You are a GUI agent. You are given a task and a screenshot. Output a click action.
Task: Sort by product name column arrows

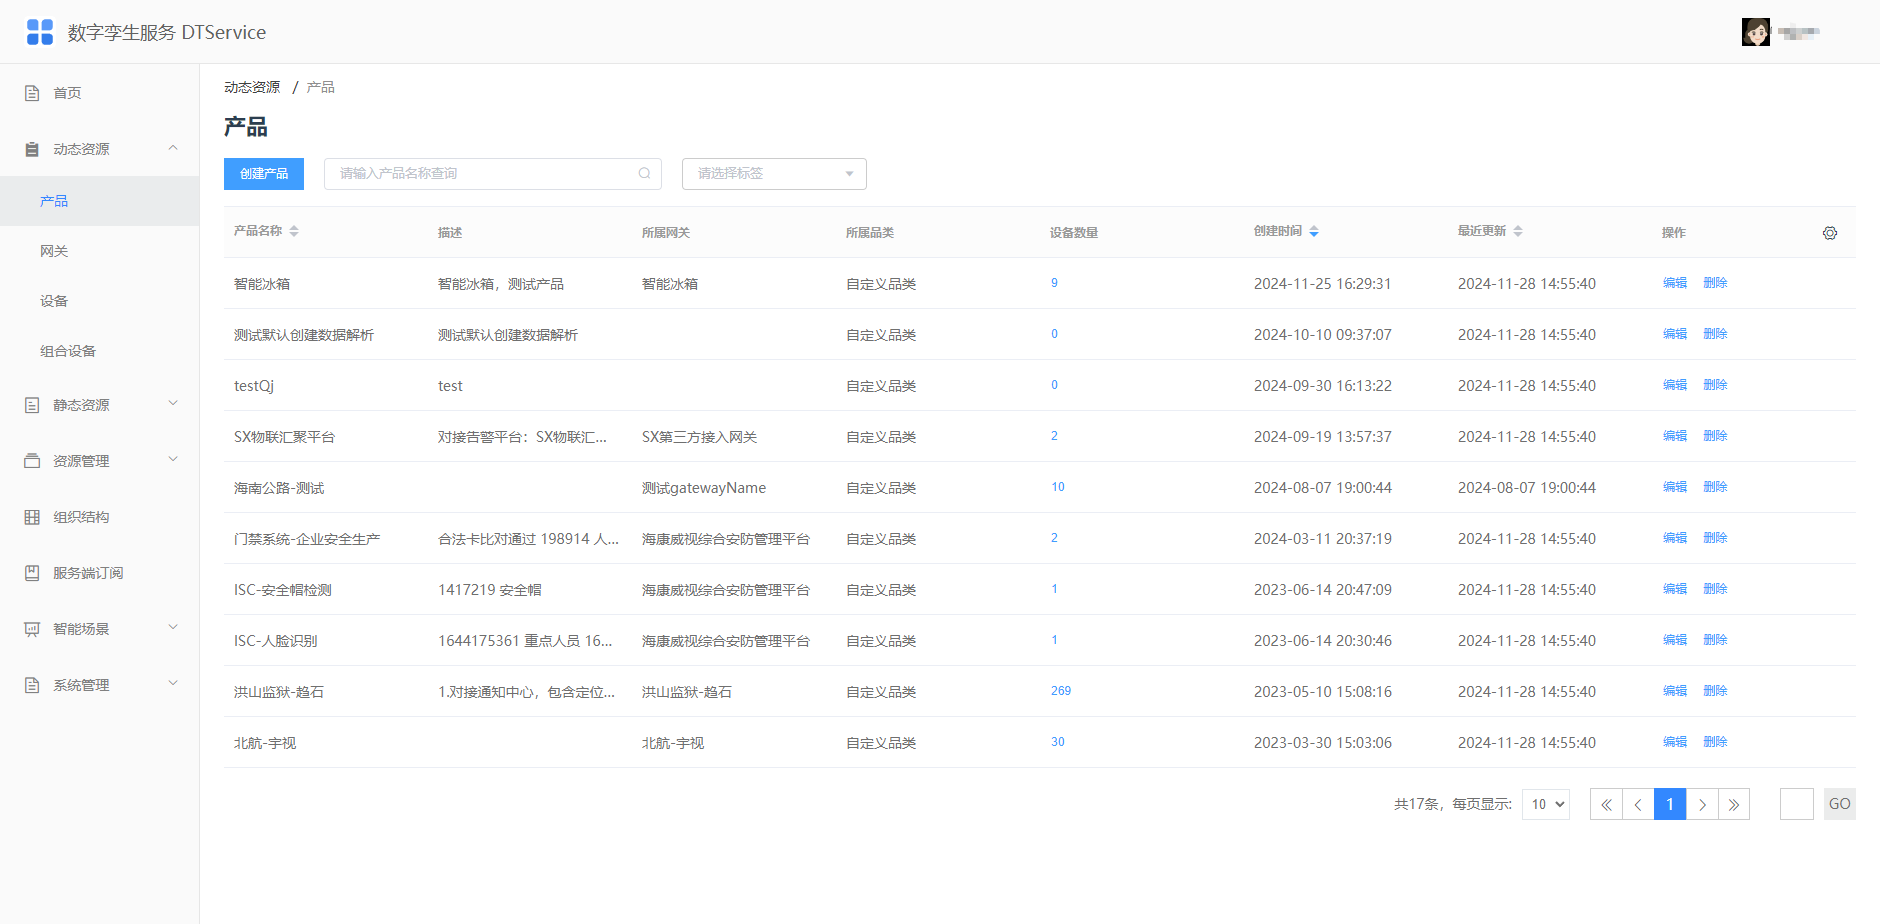[x=294, y=231]
